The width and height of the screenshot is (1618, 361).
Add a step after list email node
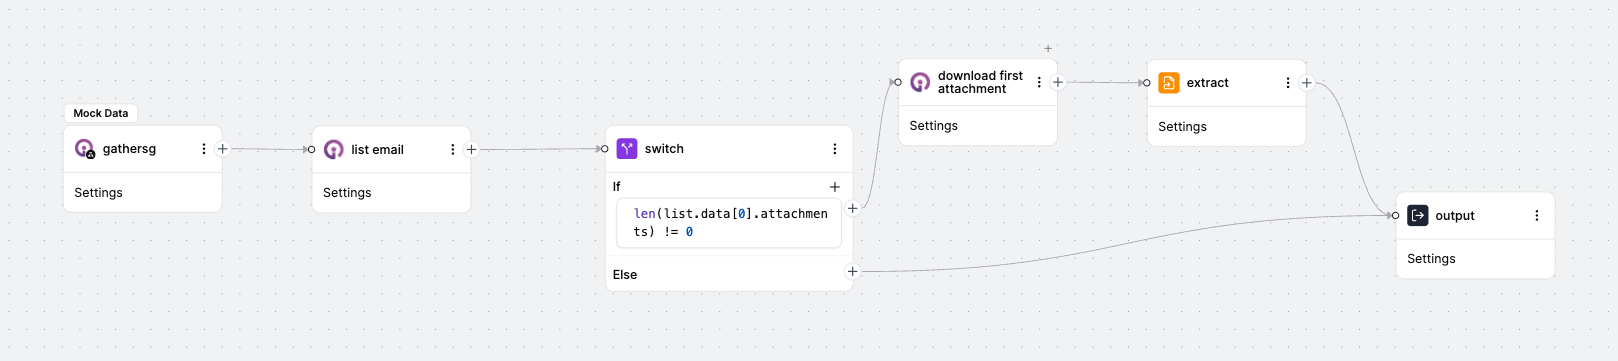tap(472, 150)
